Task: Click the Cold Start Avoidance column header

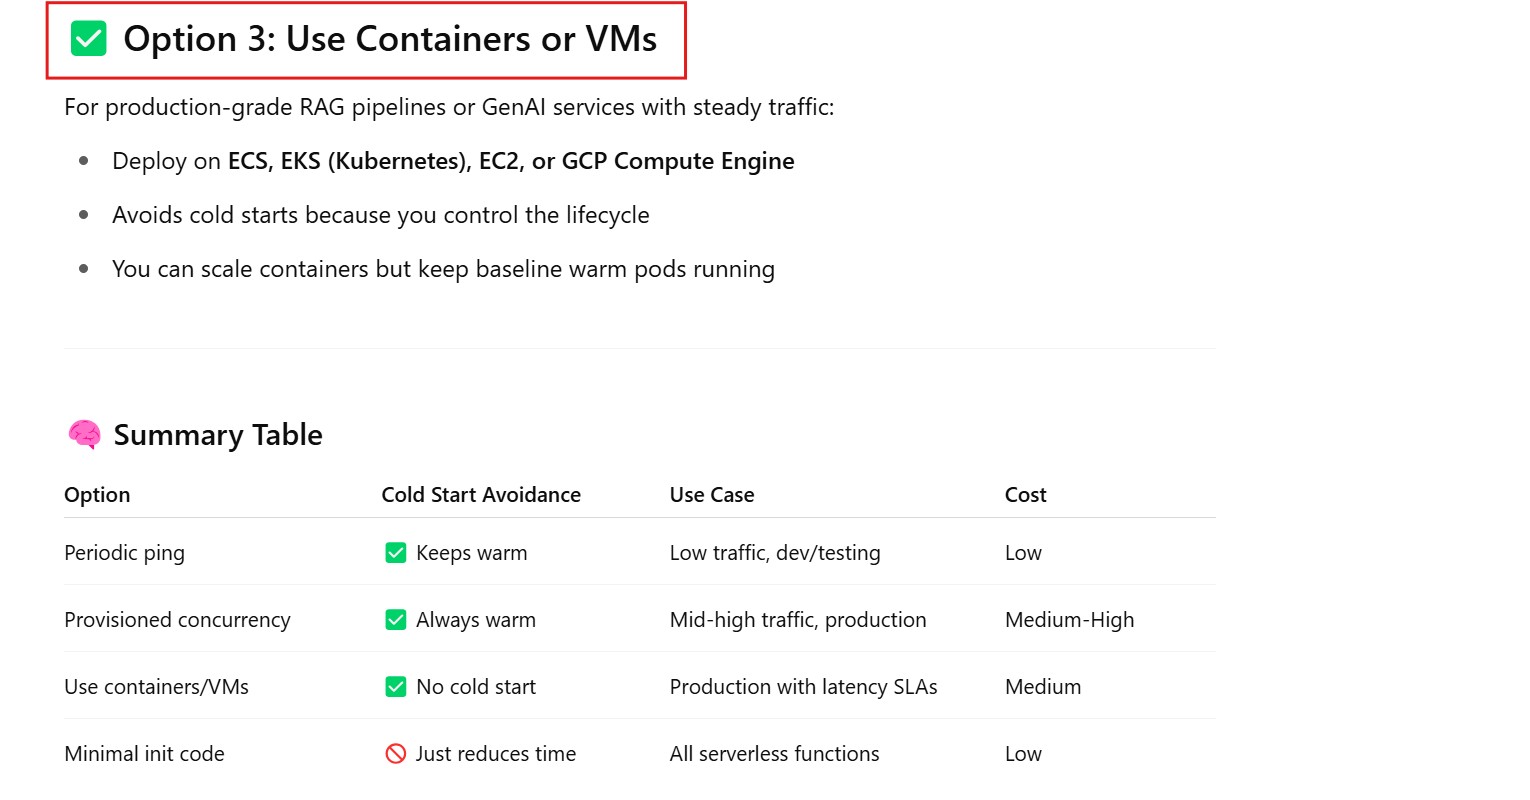Action: [x=481, y=495]
